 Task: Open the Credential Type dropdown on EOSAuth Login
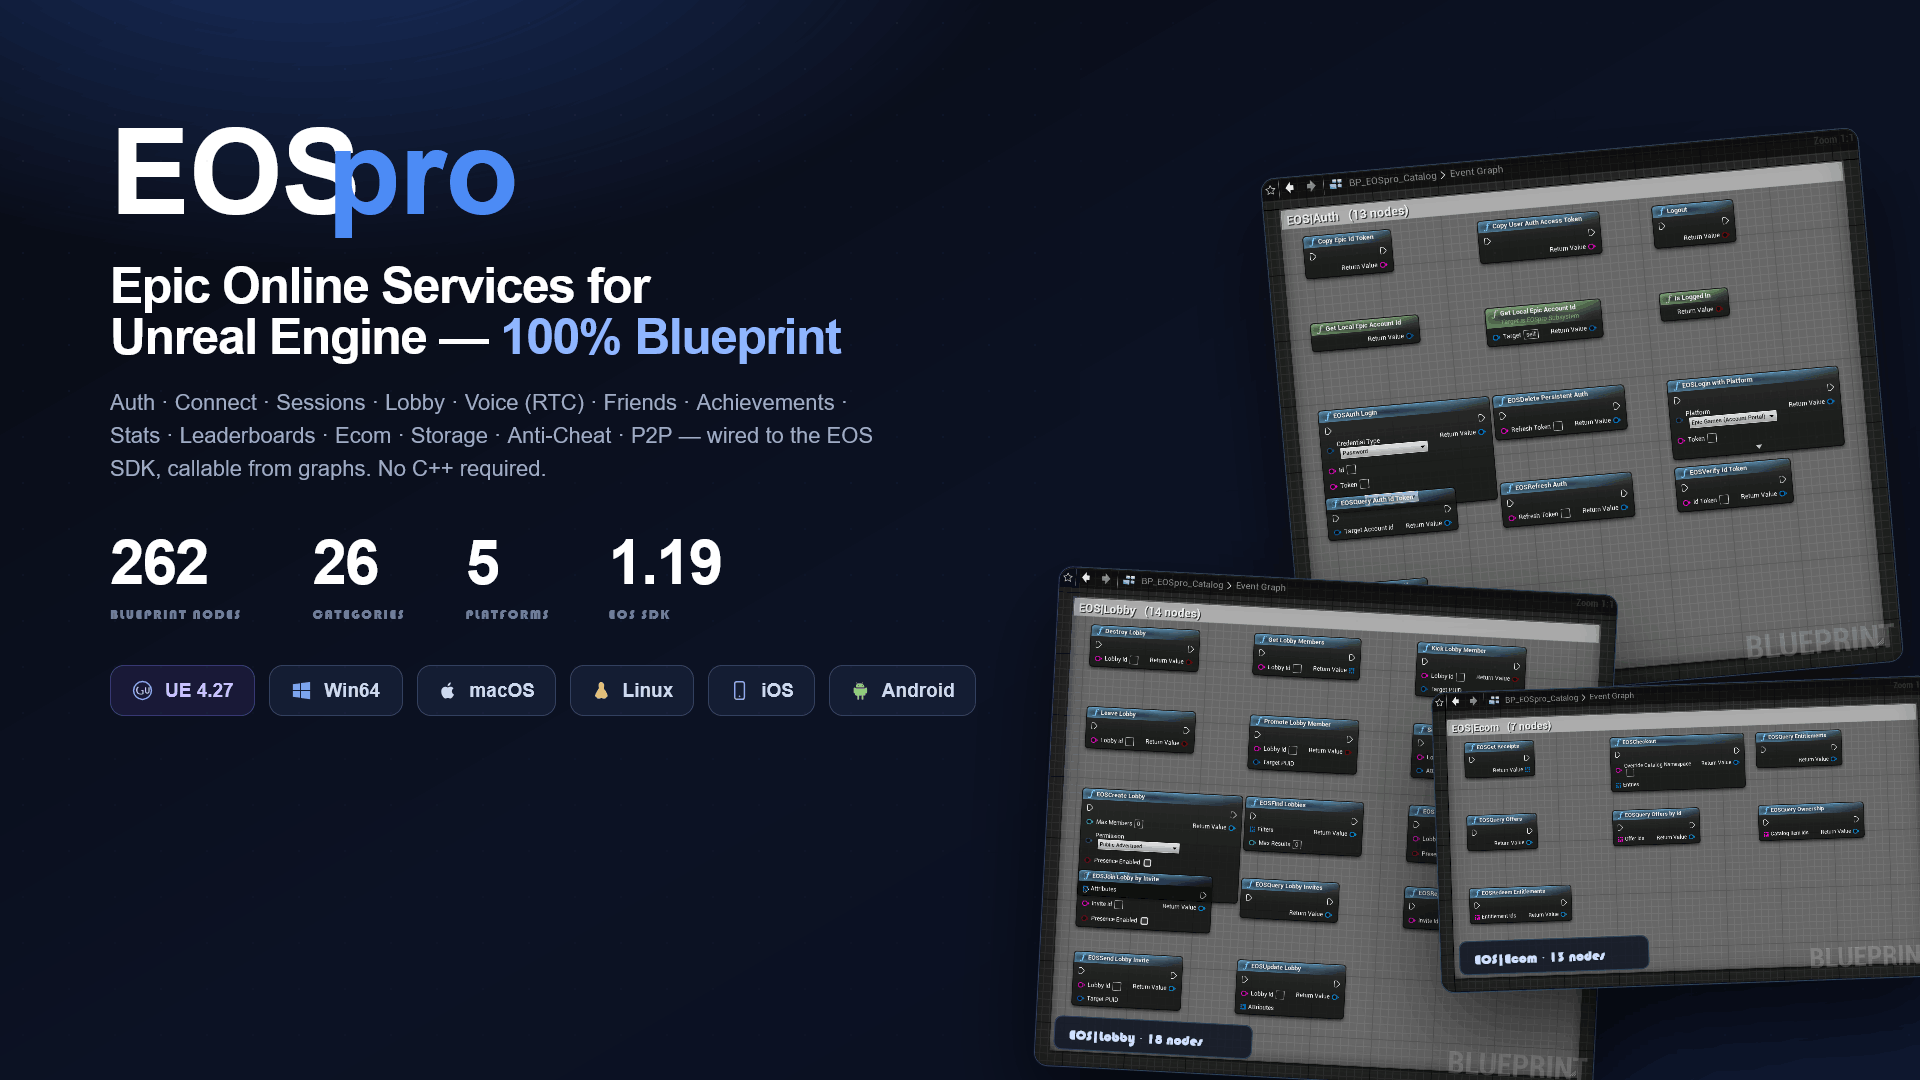(x=1382, y=450)
